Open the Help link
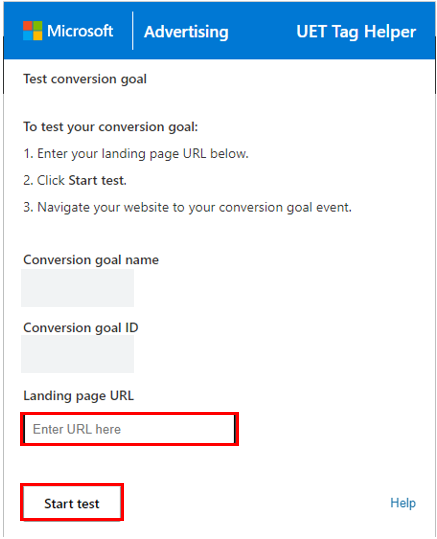Screen dimensions: 437x539 click(403, 503)
